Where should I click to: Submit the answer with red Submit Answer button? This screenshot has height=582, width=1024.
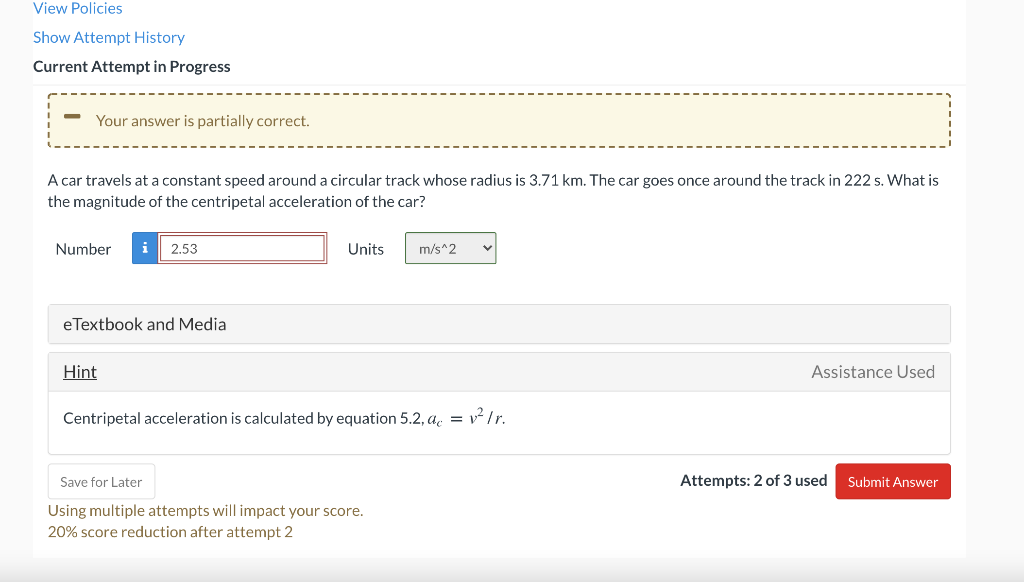point(893,481)
